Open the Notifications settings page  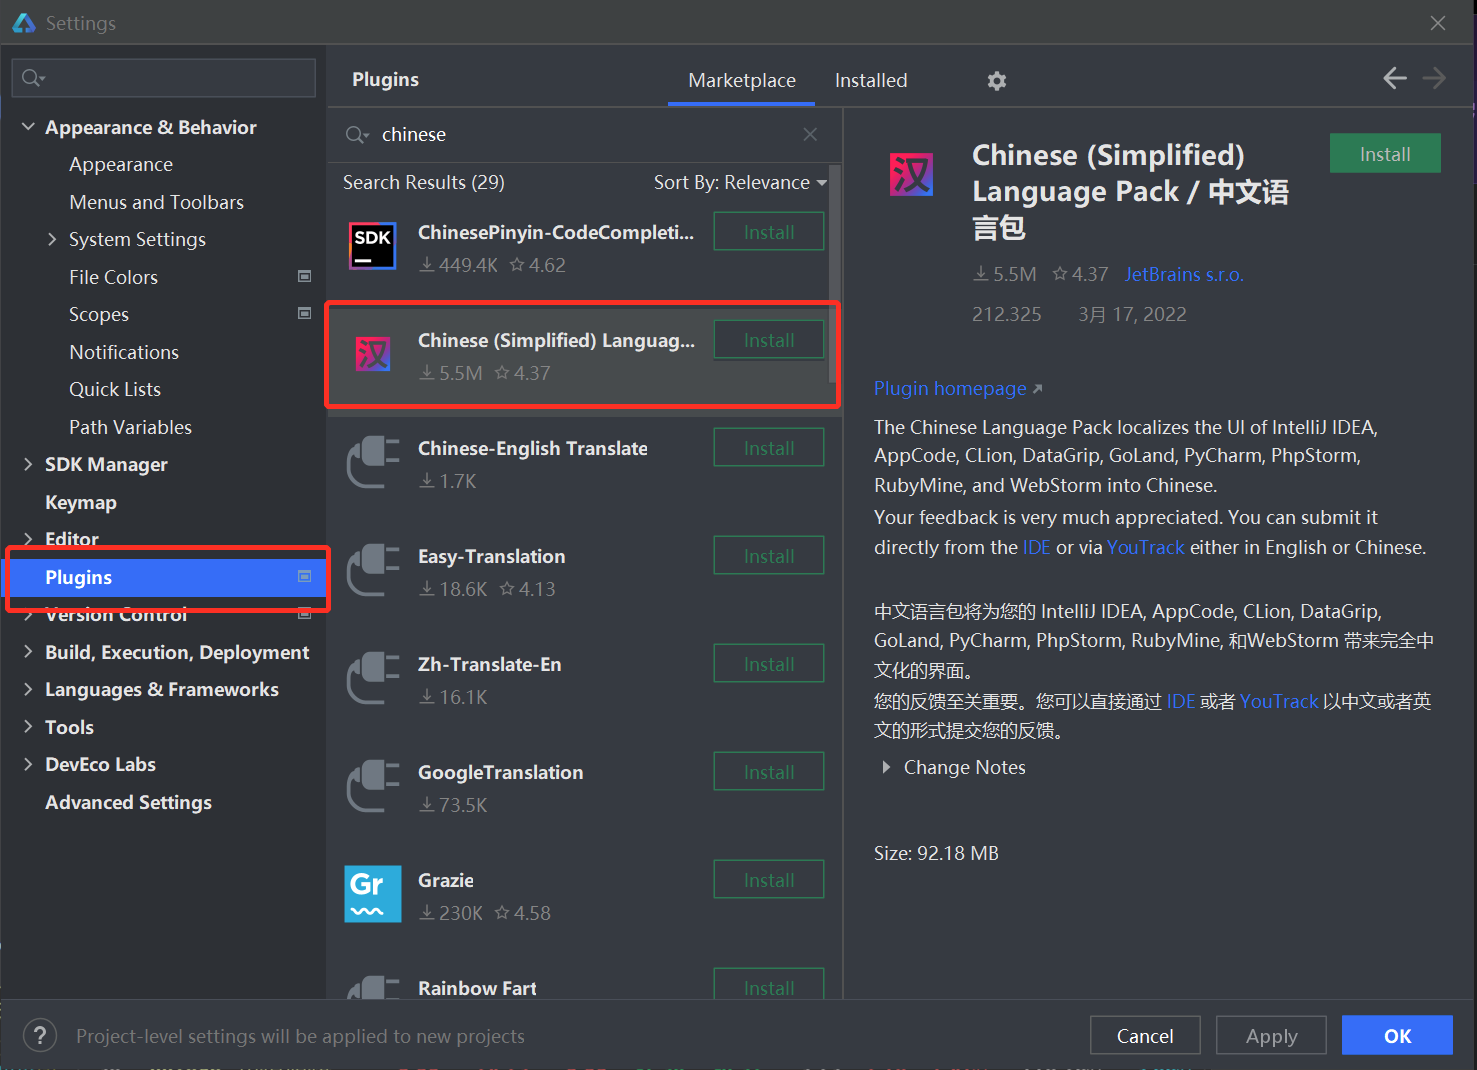tap(124, 352)
